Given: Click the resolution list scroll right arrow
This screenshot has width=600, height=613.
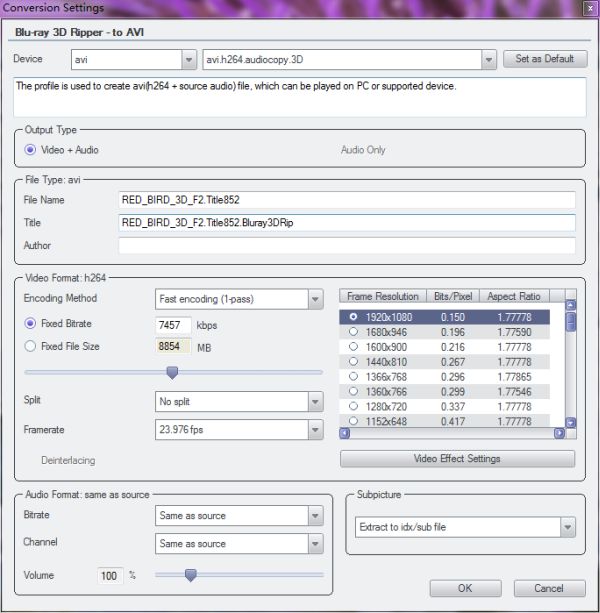Looking at the screenshot, I should tap(559, 433).
